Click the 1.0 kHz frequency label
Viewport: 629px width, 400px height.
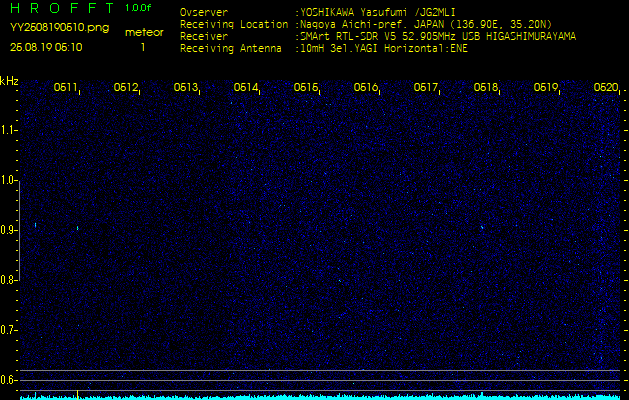[8, 180]
